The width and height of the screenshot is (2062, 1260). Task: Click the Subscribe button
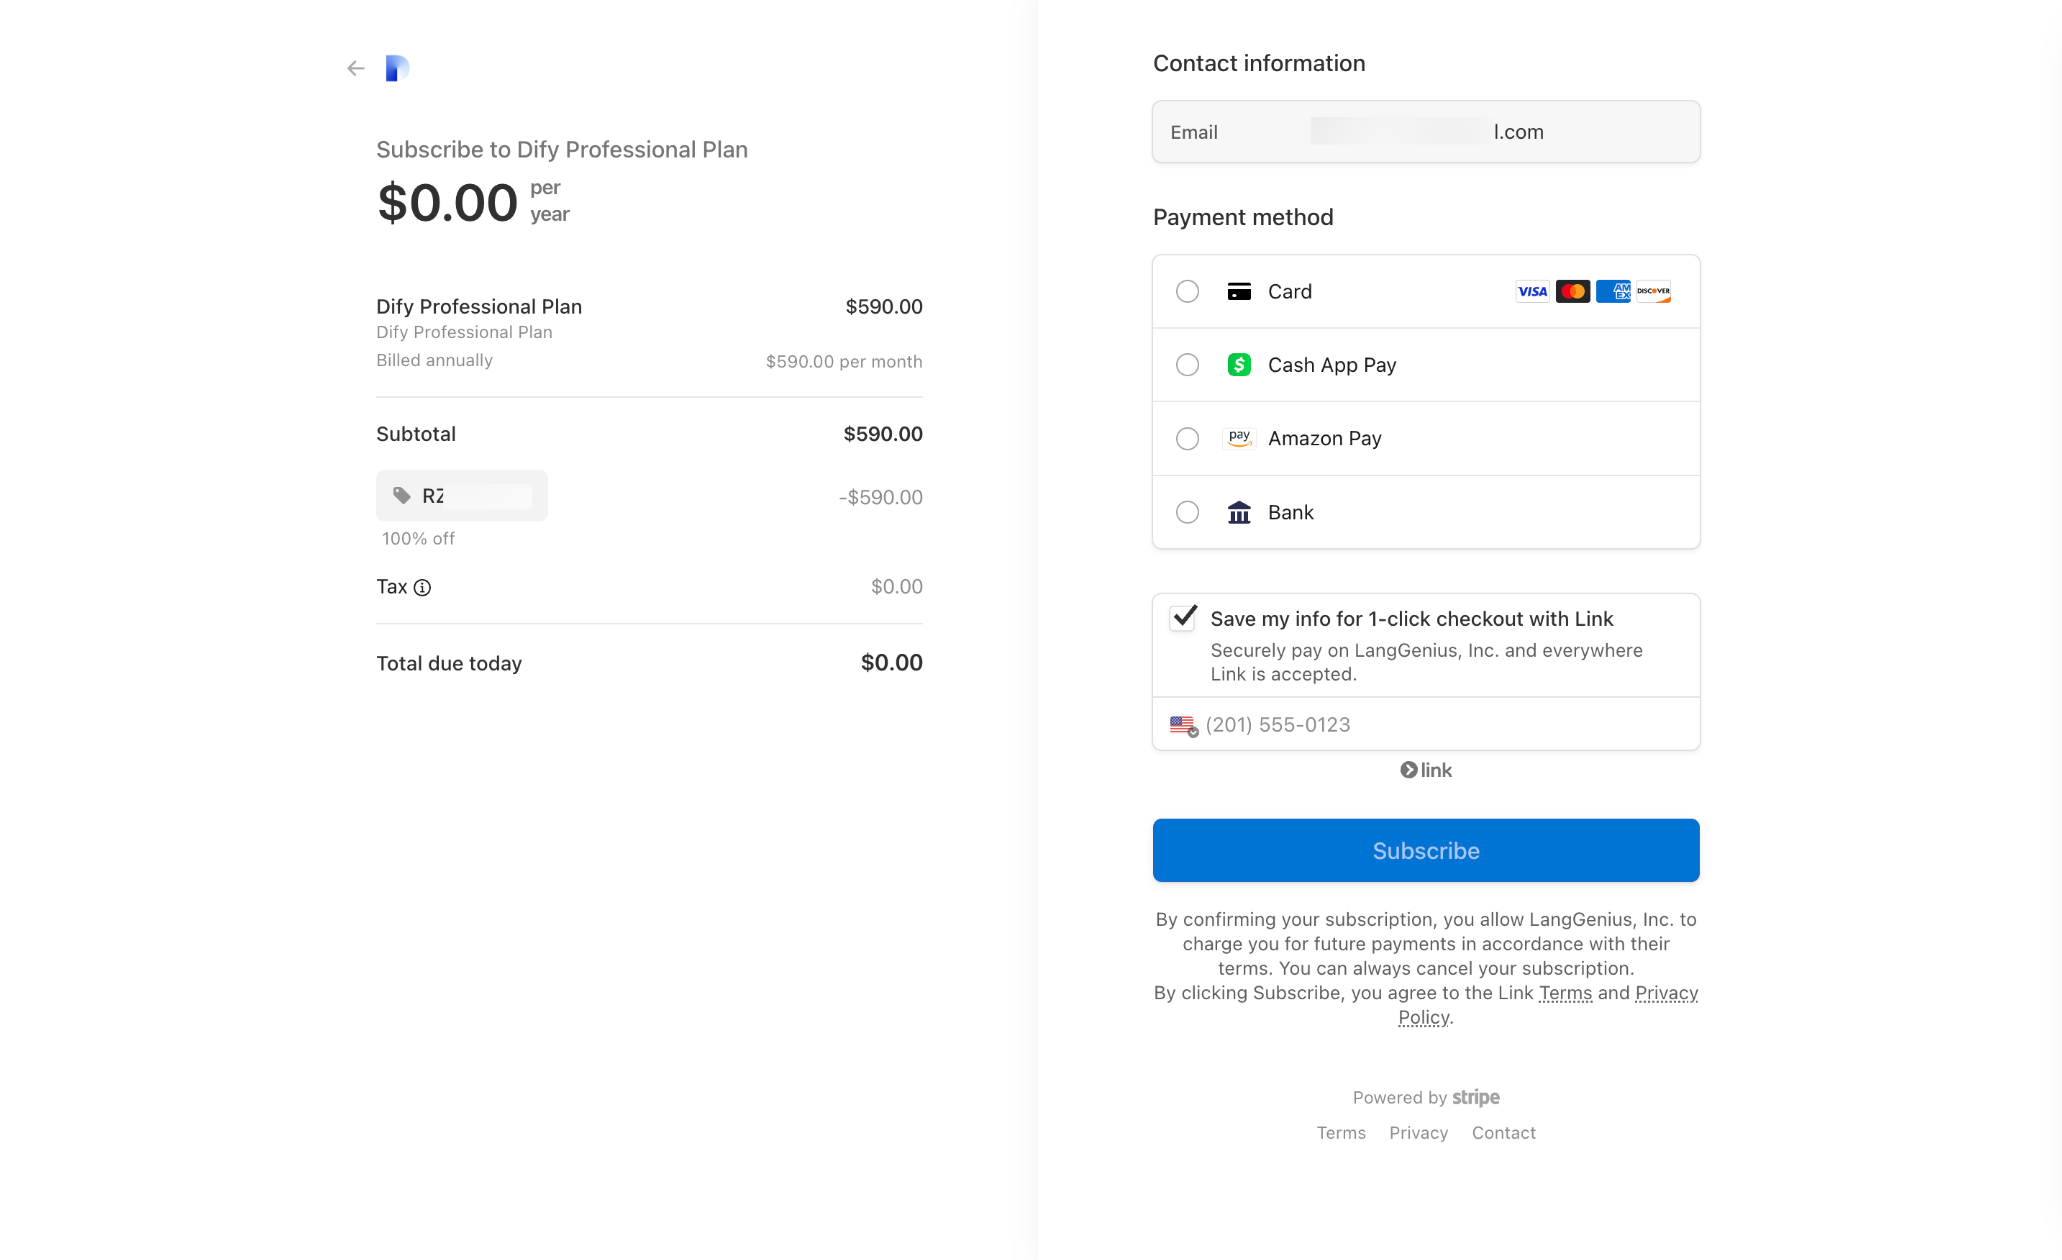coord(1426,851)
